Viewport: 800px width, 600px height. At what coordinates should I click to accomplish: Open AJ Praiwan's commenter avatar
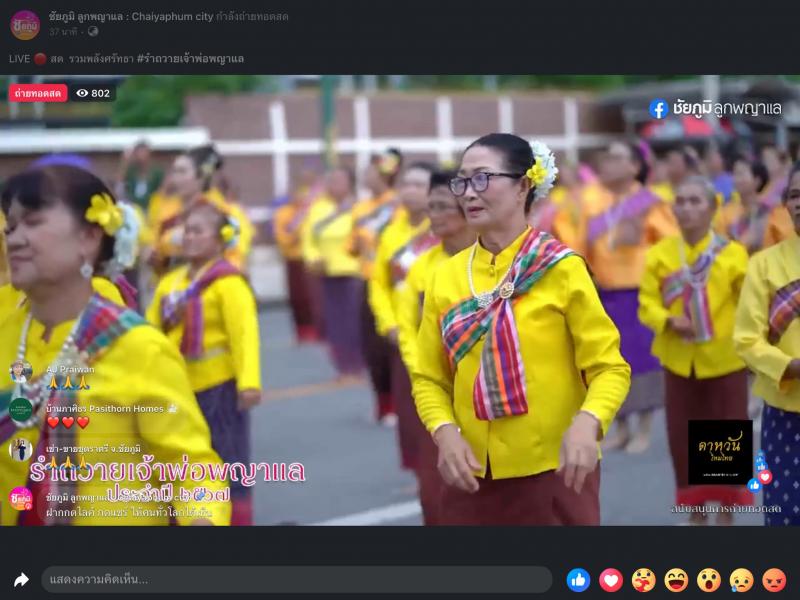pos(21,372)
